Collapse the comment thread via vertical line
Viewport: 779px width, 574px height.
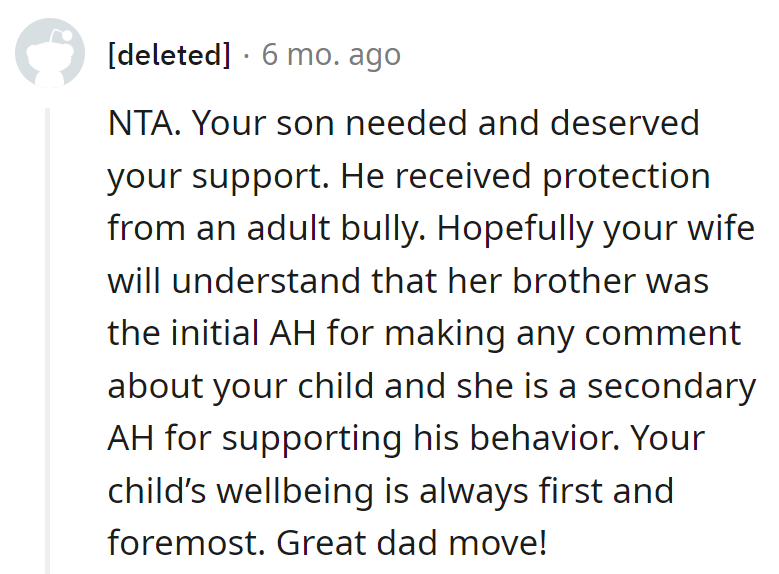(x=47, y=340)
